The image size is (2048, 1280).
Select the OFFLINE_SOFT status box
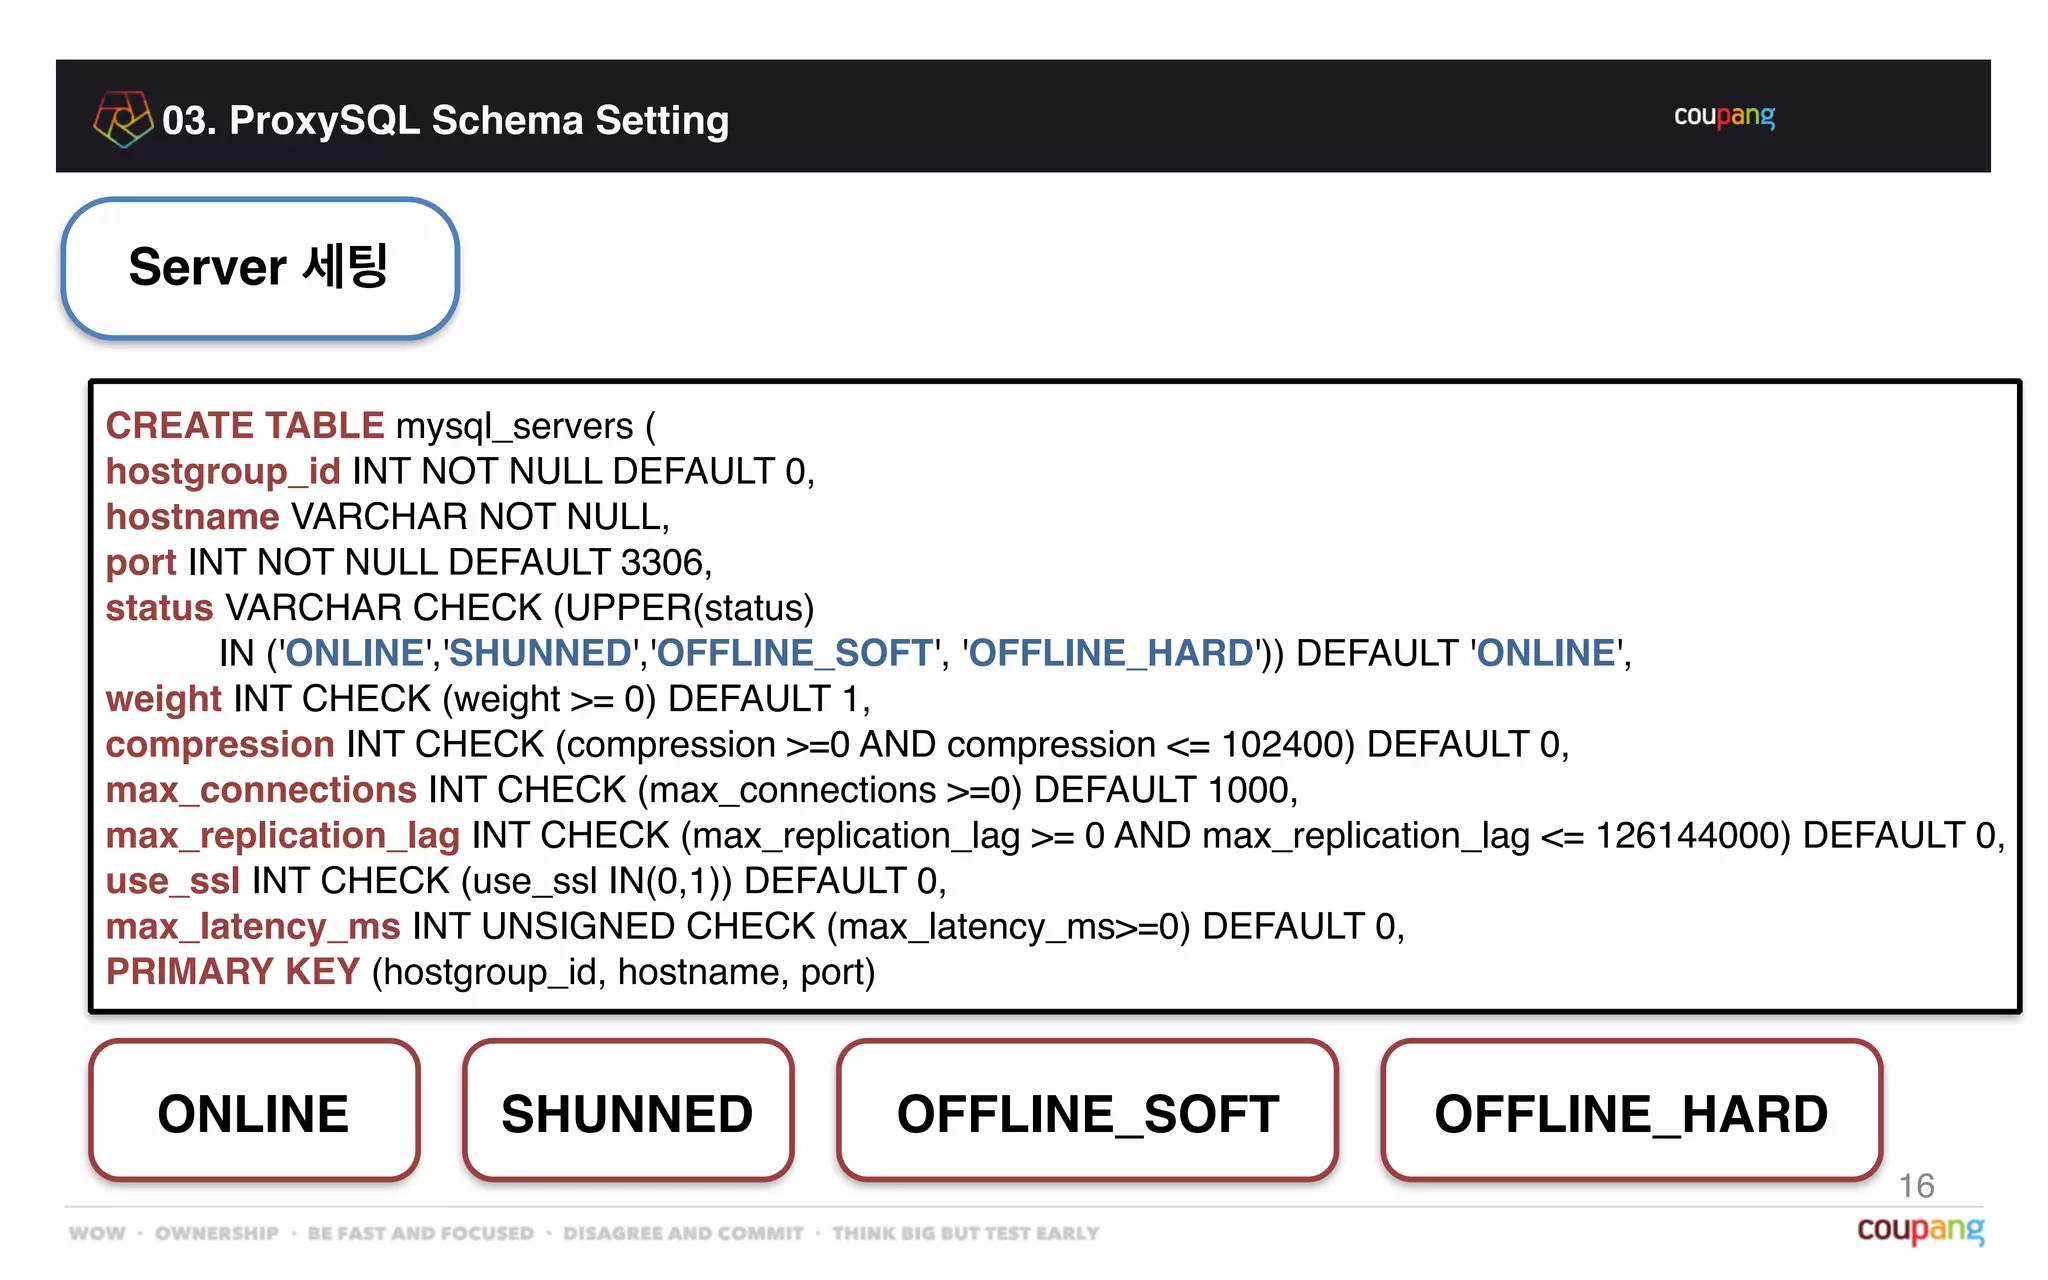click(x=1088, y=1111)
